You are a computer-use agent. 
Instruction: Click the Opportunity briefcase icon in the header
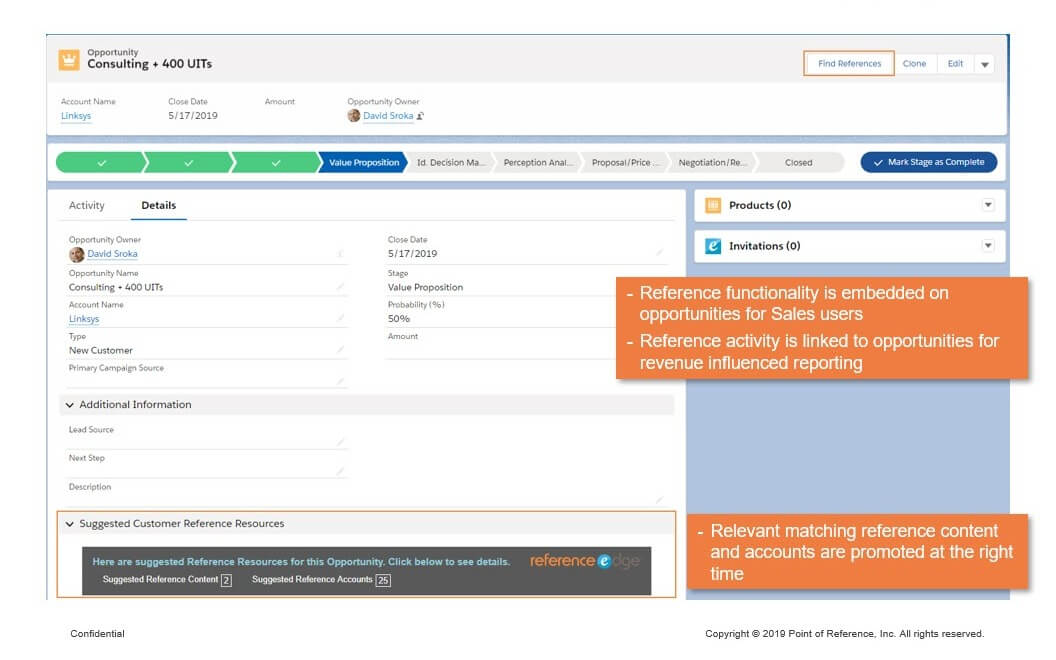[67, 60]
